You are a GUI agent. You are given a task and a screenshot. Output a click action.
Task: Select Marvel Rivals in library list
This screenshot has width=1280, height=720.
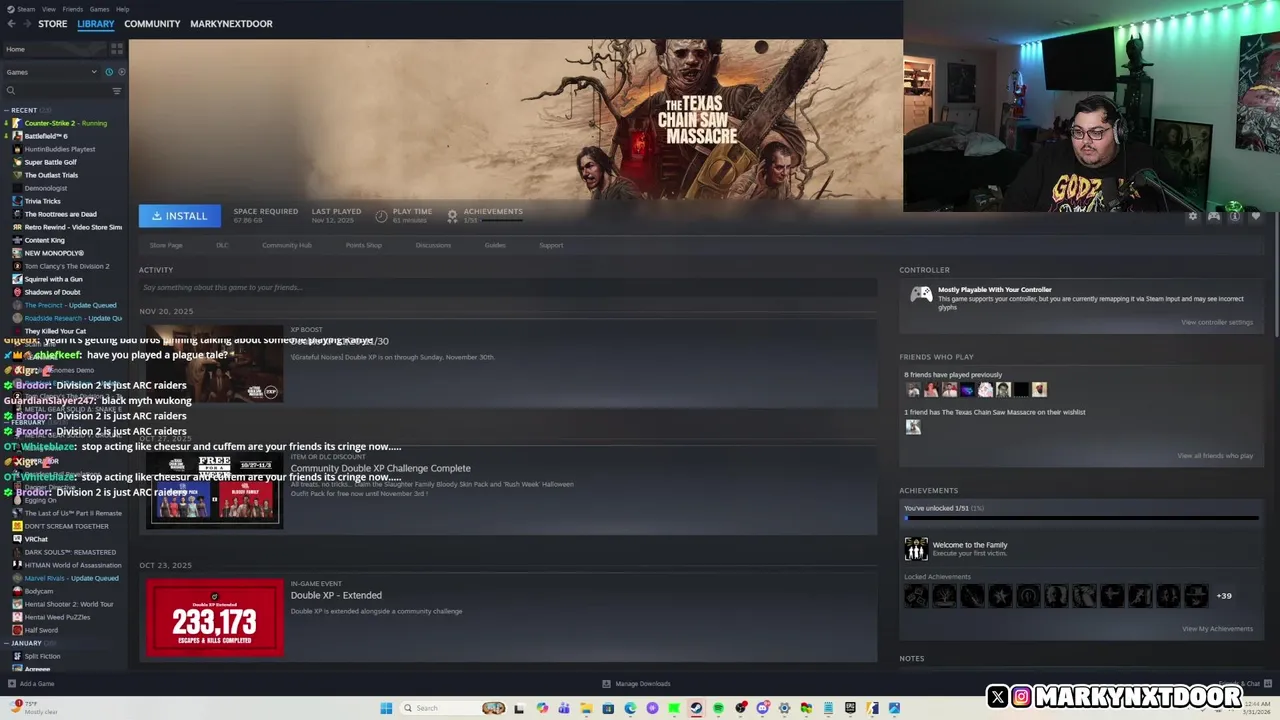click(71, 578)
